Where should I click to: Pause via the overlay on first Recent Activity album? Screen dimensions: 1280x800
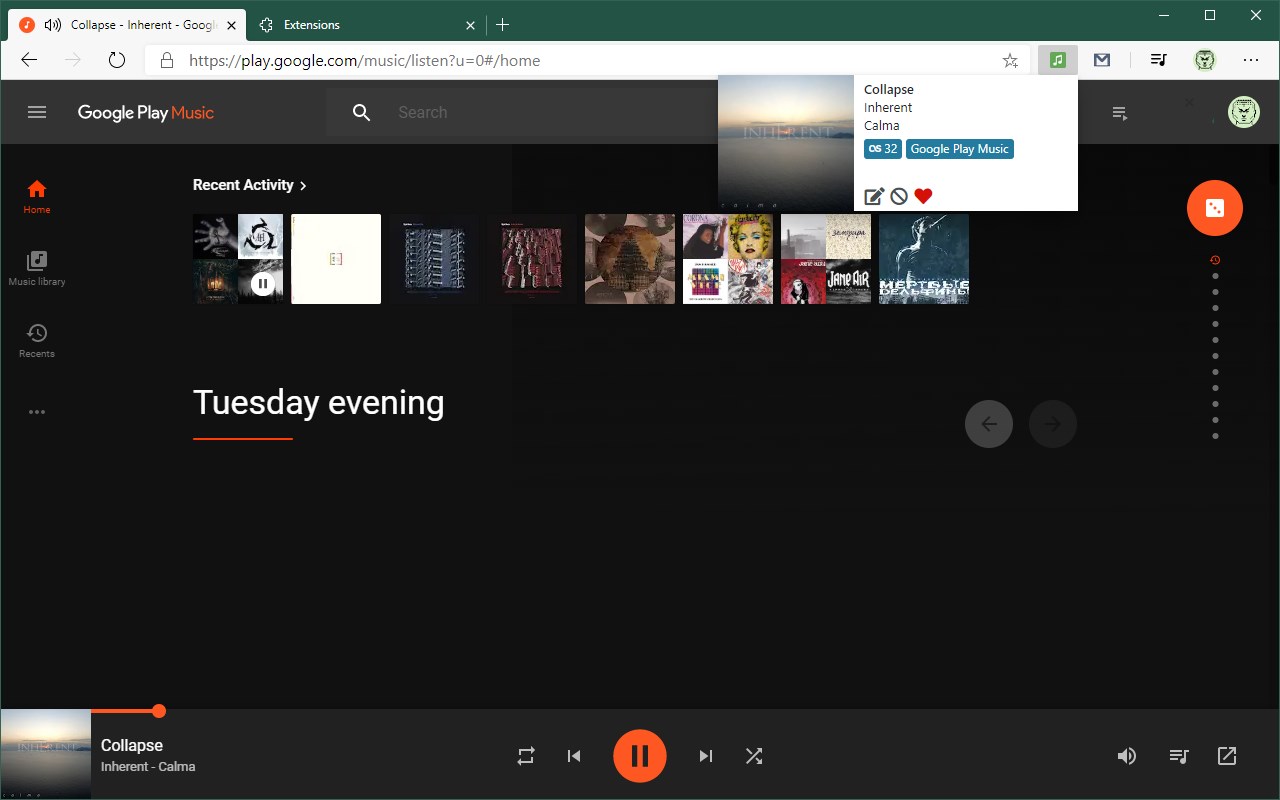262,283
